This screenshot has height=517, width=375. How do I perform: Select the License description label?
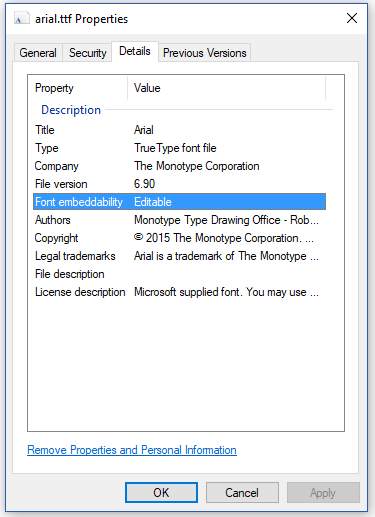[80, 292]
